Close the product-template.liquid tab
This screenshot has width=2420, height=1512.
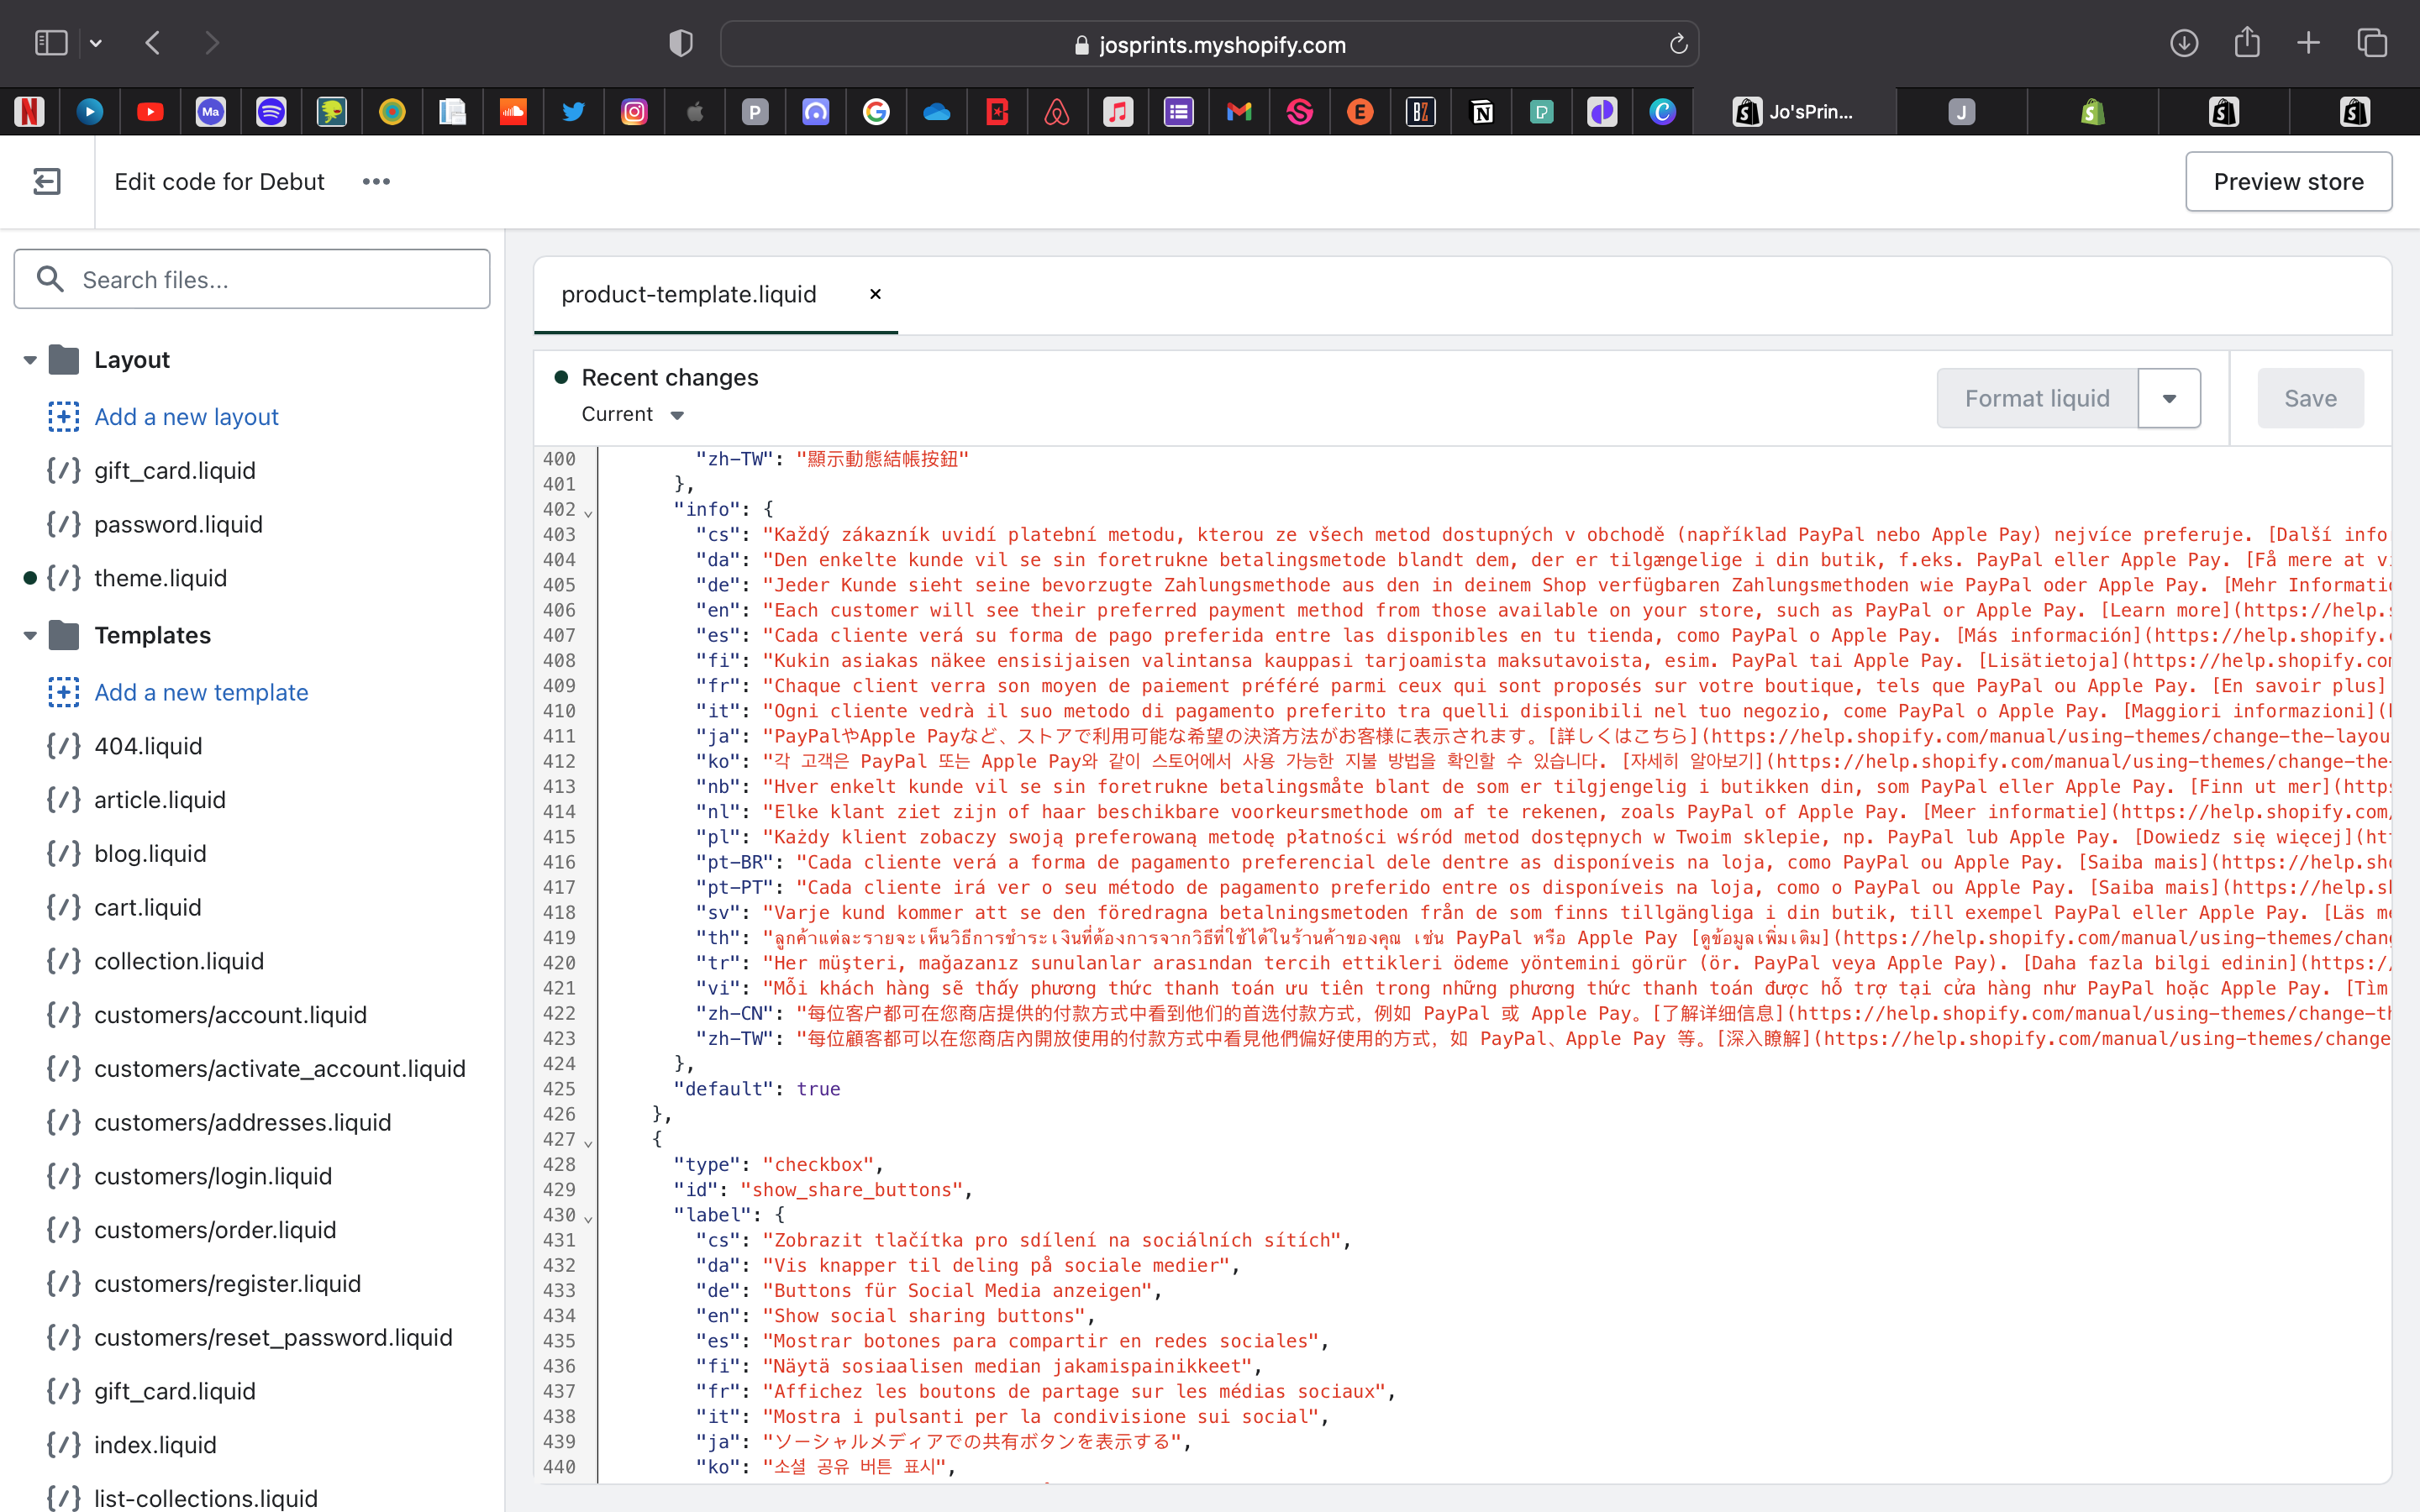[x=875, y=294]
